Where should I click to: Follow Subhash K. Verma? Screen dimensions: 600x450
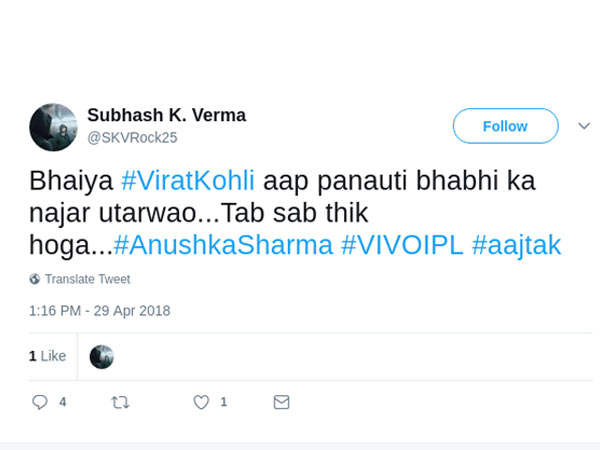coord(505,126)
